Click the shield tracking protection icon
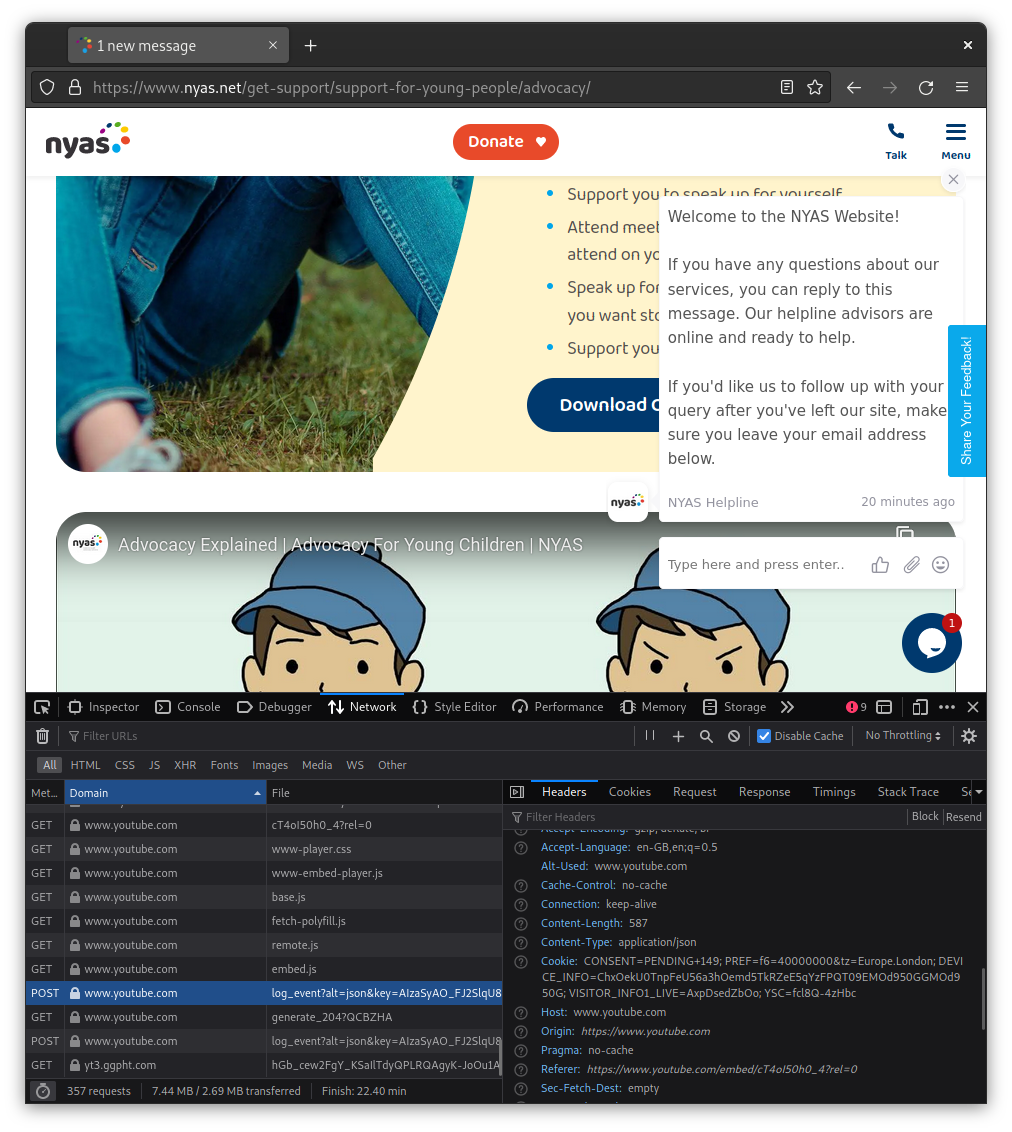Viewport: 1012px width, 1132px height. [x=47, y=87]
